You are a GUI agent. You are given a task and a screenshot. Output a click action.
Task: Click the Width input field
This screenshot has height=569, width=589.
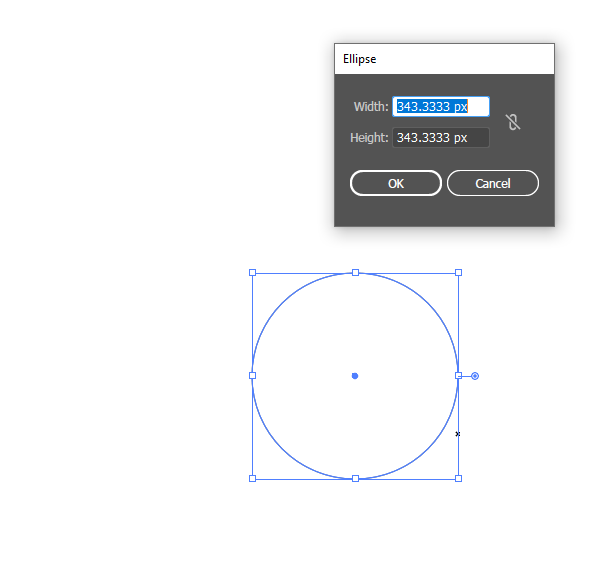tap(441, 107)
